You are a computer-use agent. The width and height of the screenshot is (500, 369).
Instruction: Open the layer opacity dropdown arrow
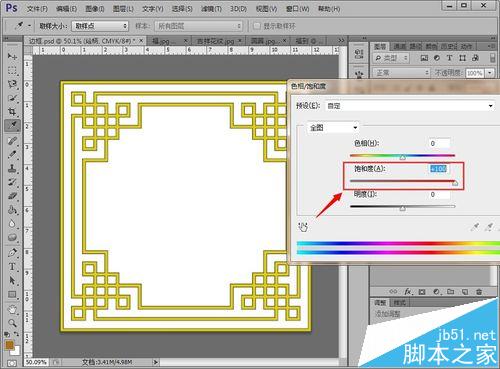490,73
